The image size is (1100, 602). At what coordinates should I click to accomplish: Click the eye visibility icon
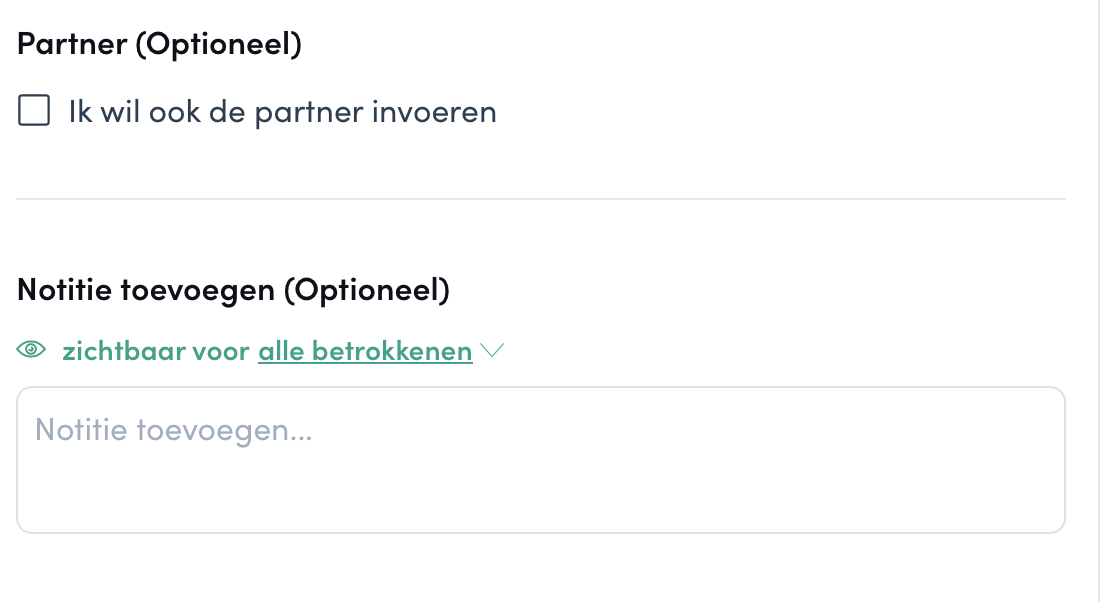pos(32,349)
